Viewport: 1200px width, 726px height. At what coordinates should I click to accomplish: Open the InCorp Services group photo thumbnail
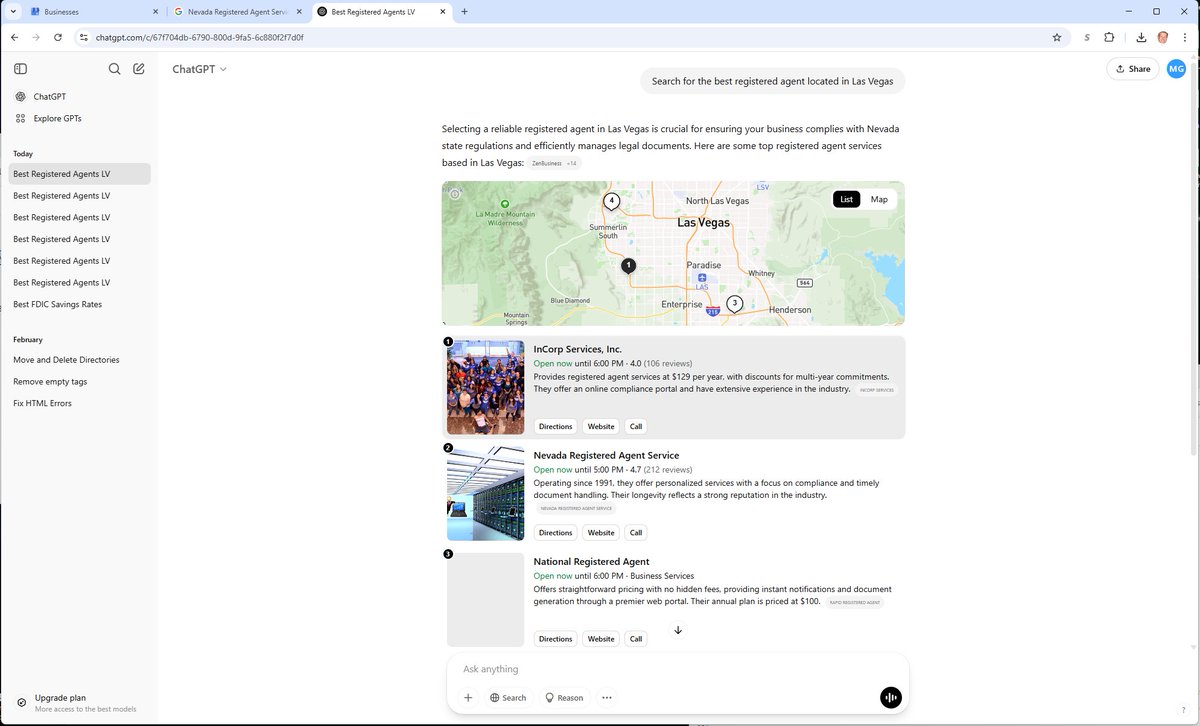(485, 387)
